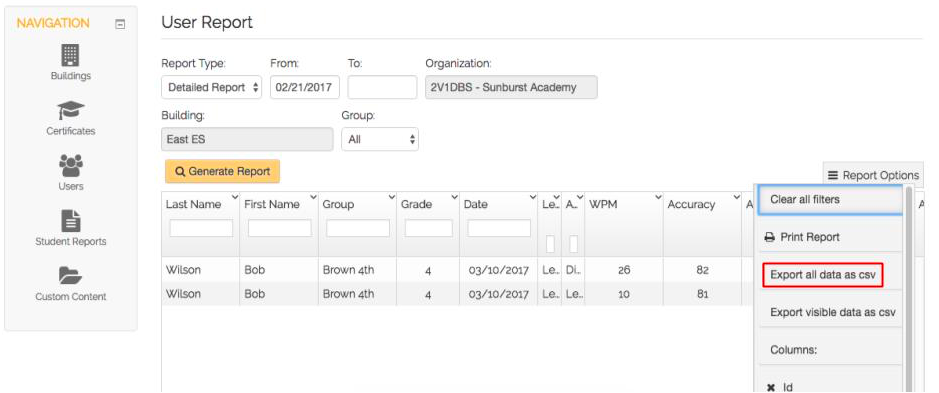This screenshot has height=393, width=939.
Task: Expand the Accuracy column menu chevron
Action: coord(737,197)
